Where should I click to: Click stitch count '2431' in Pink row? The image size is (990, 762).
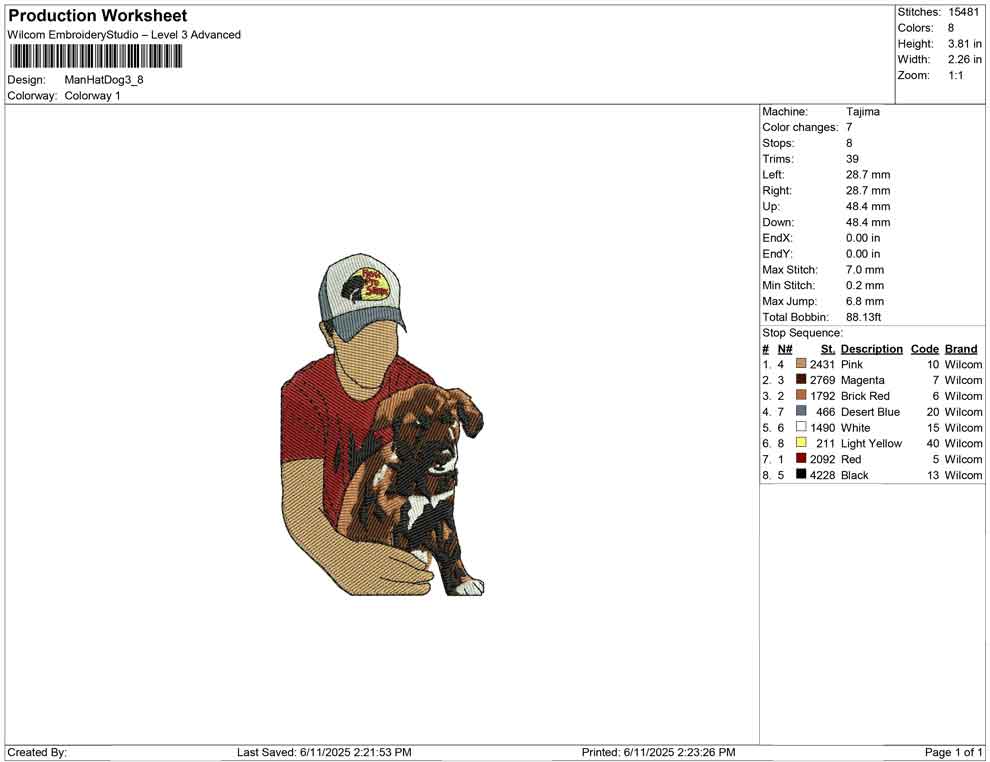823,364
